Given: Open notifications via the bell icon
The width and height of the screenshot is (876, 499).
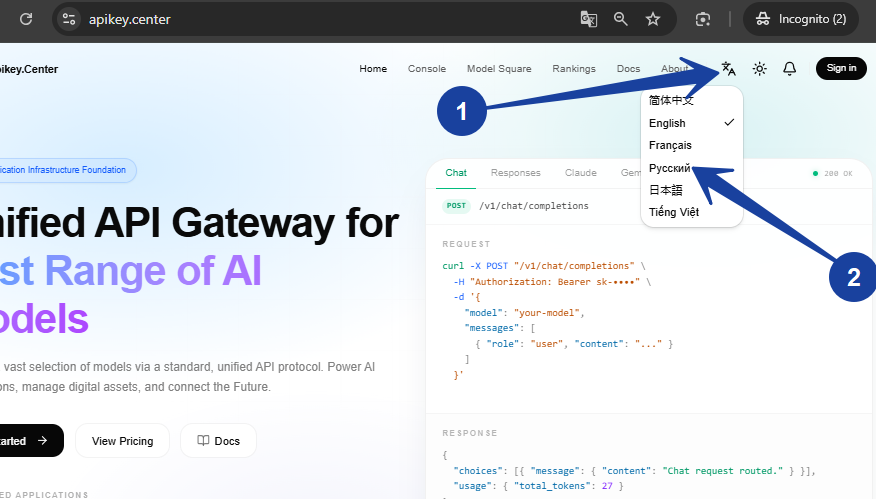Looking at the screenshot, I should coord(789,69).
